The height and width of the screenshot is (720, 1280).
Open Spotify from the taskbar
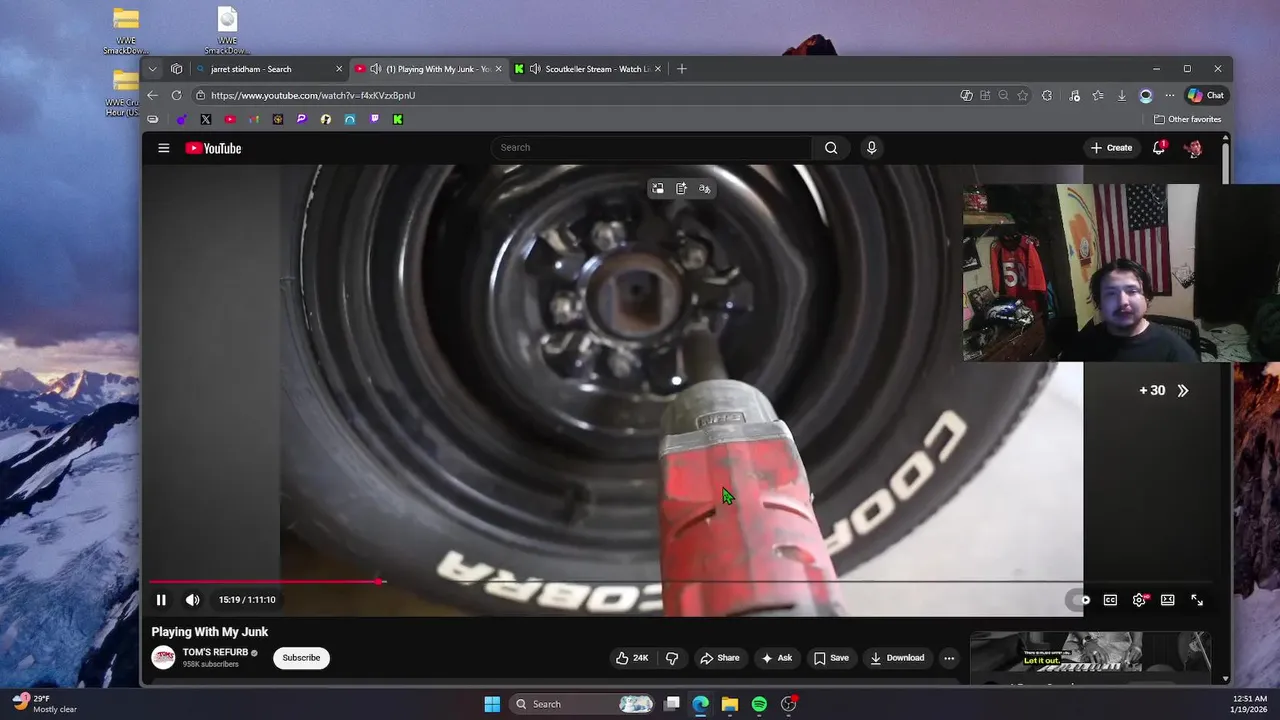pyautogui.click(x=759, y=704)
